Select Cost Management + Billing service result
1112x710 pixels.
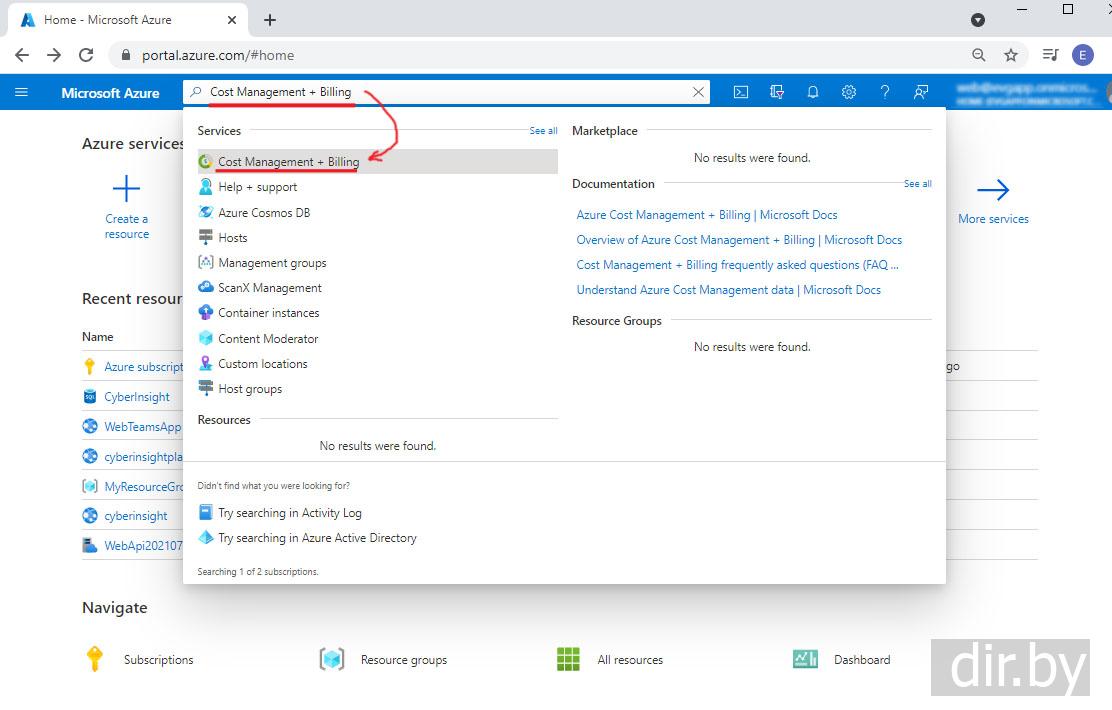tap(288, 162)
